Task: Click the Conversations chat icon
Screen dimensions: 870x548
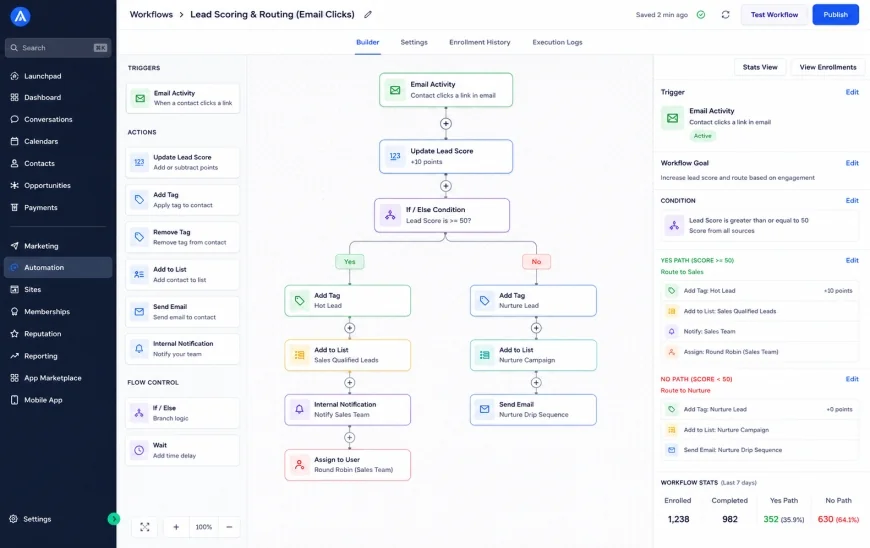Action: coord(14,119)
